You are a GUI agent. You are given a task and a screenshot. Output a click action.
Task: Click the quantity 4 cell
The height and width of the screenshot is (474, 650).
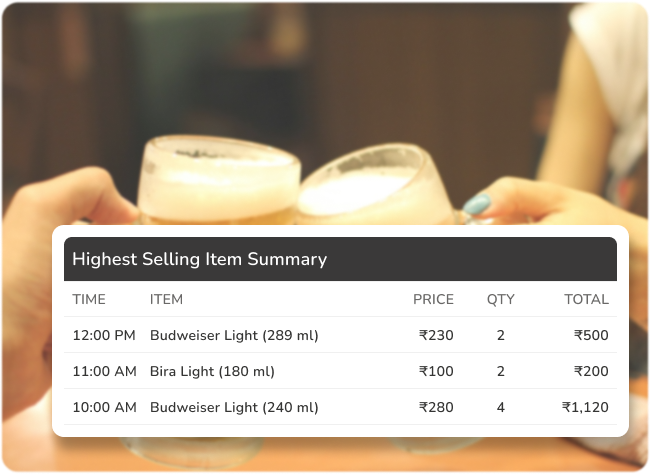tap(500, 407)
